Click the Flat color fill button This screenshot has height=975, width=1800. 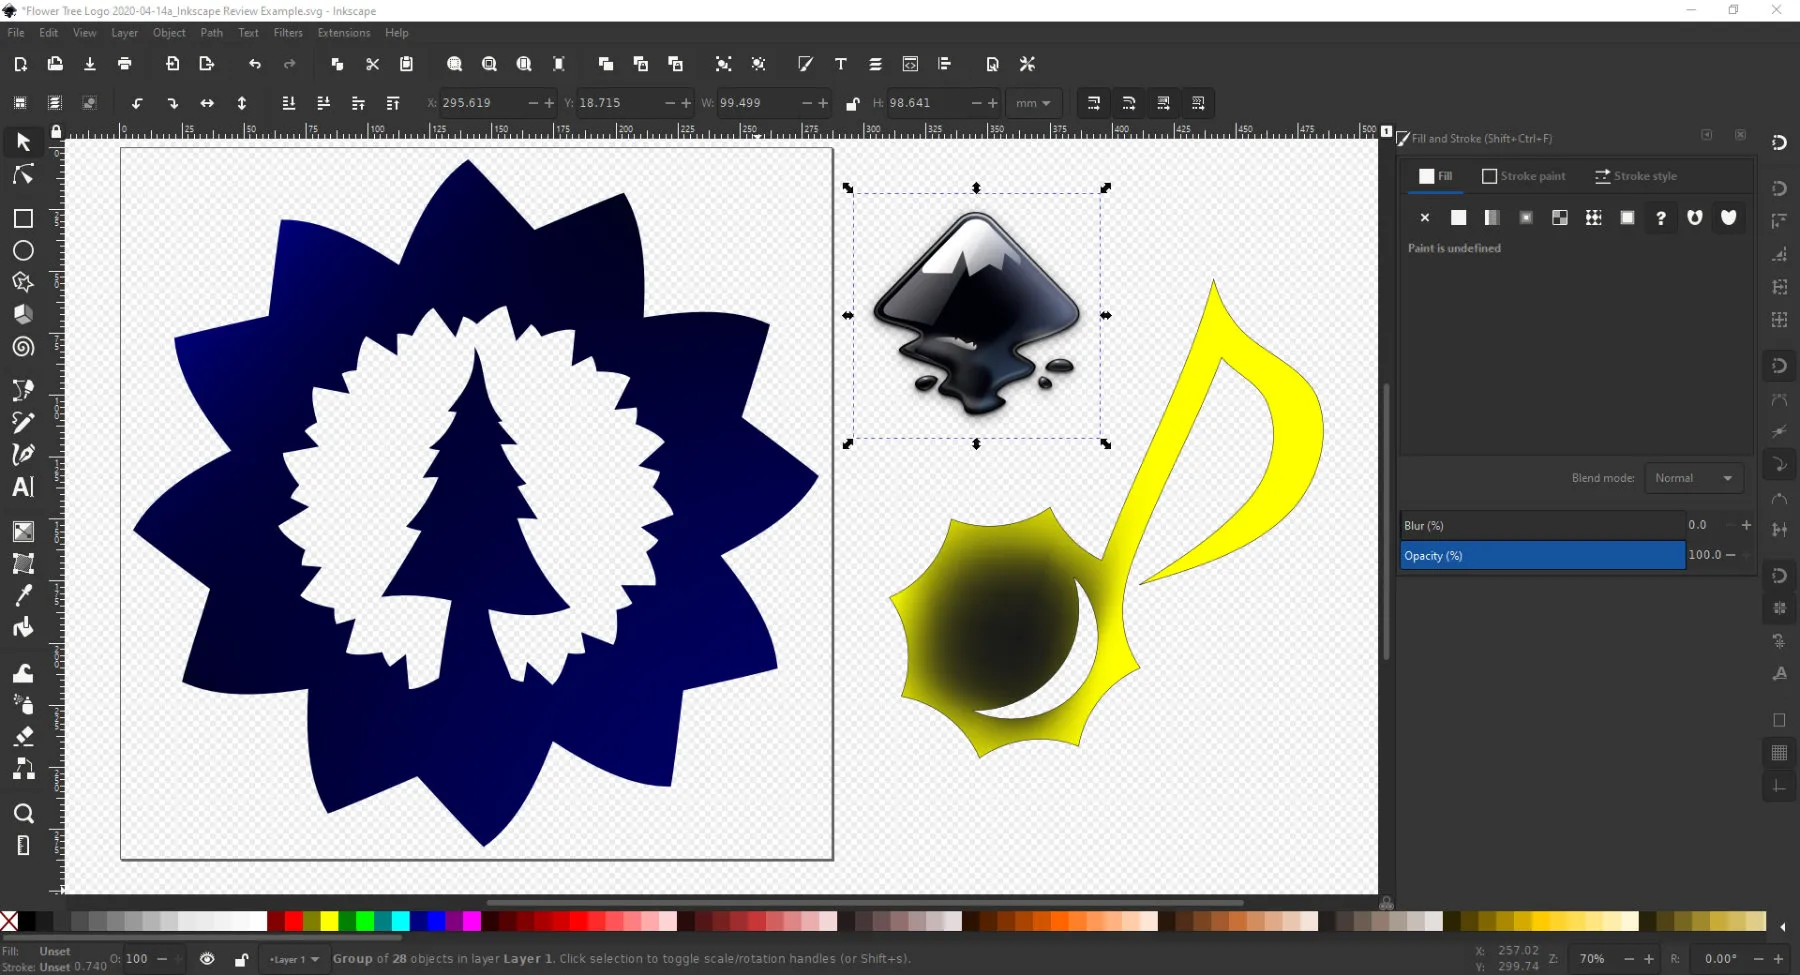point(1458,218)
